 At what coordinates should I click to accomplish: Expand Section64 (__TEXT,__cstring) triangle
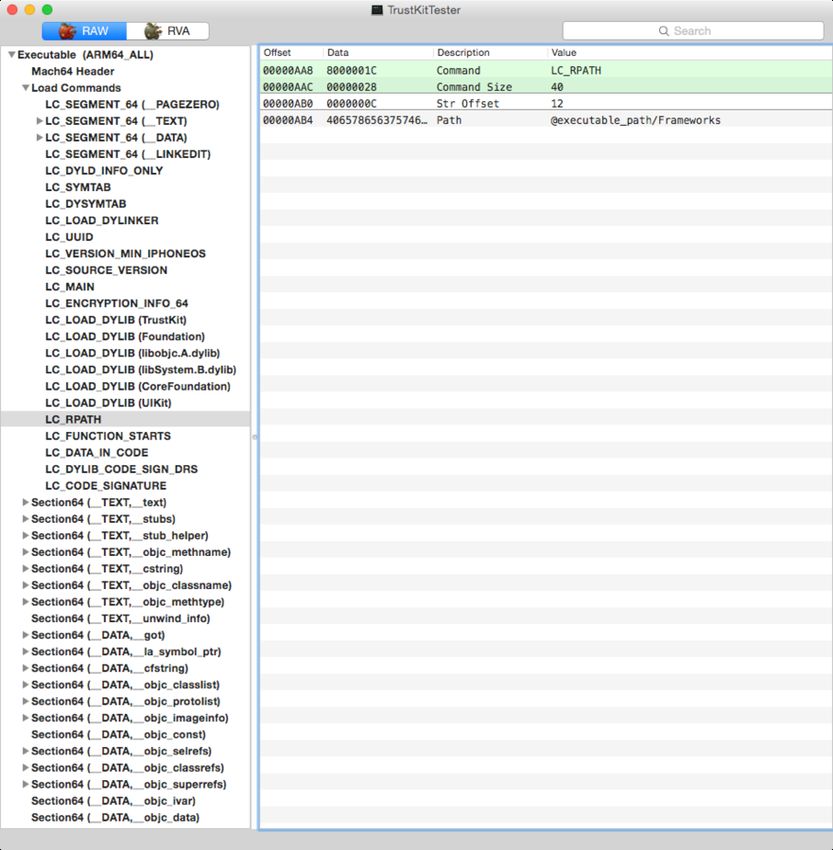pyautogui.click(x=25, y=569)
